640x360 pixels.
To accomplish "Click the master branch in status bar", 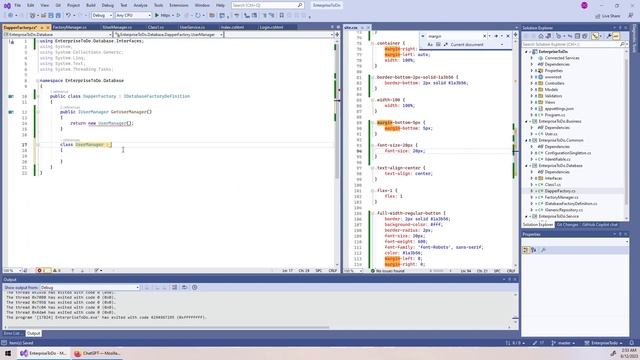I will [x=563, y=343].
